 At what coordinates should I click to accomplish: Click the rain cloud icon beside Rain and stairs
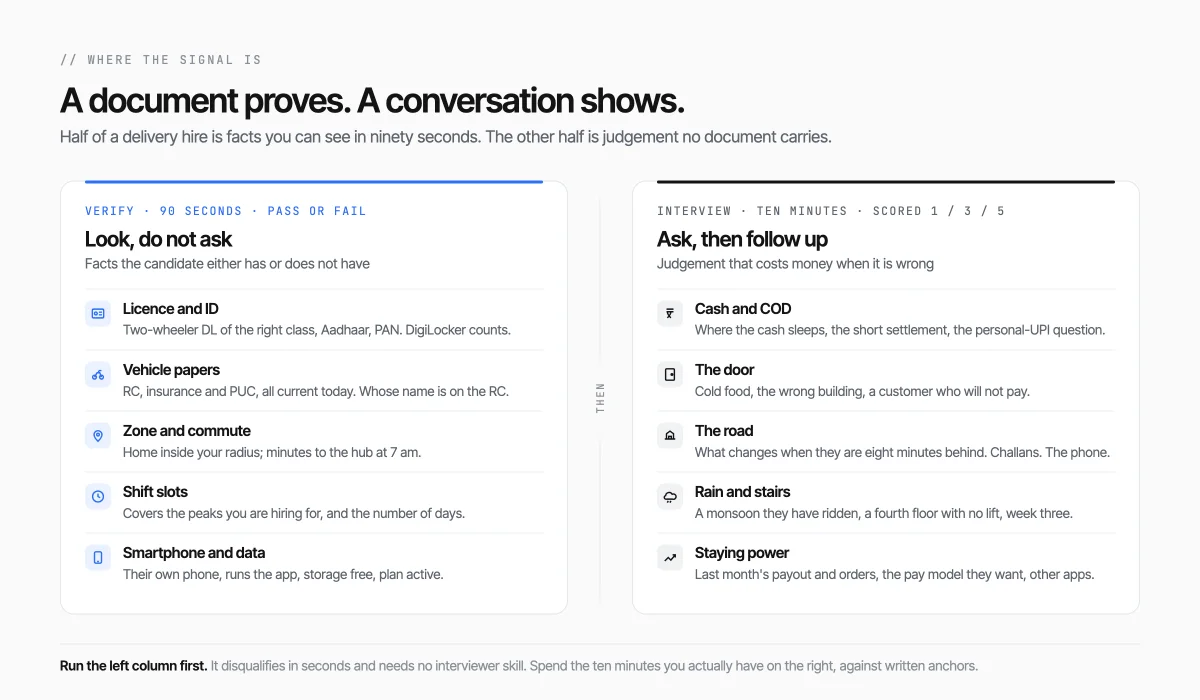point(670,496)
